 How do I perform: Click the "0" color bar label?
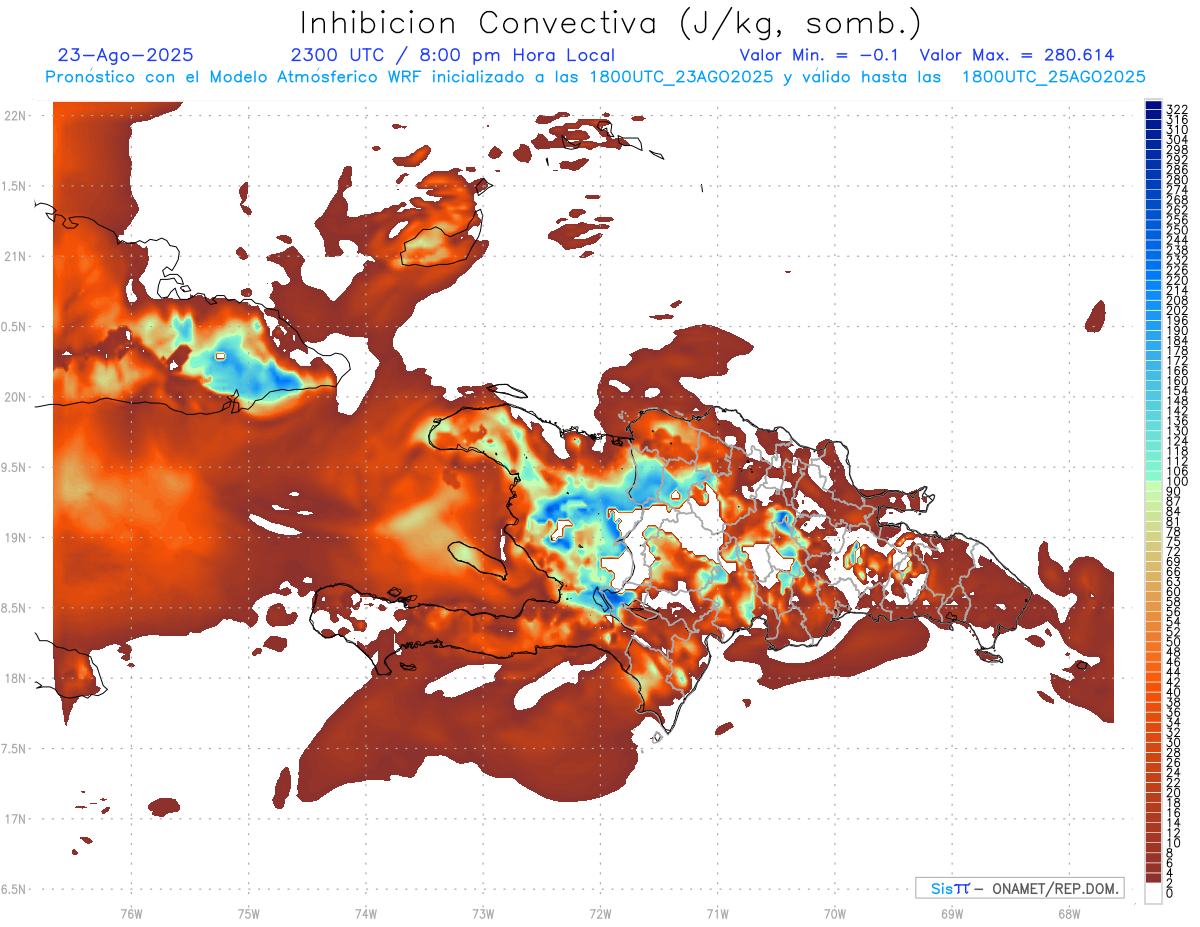click(1170, 894)
